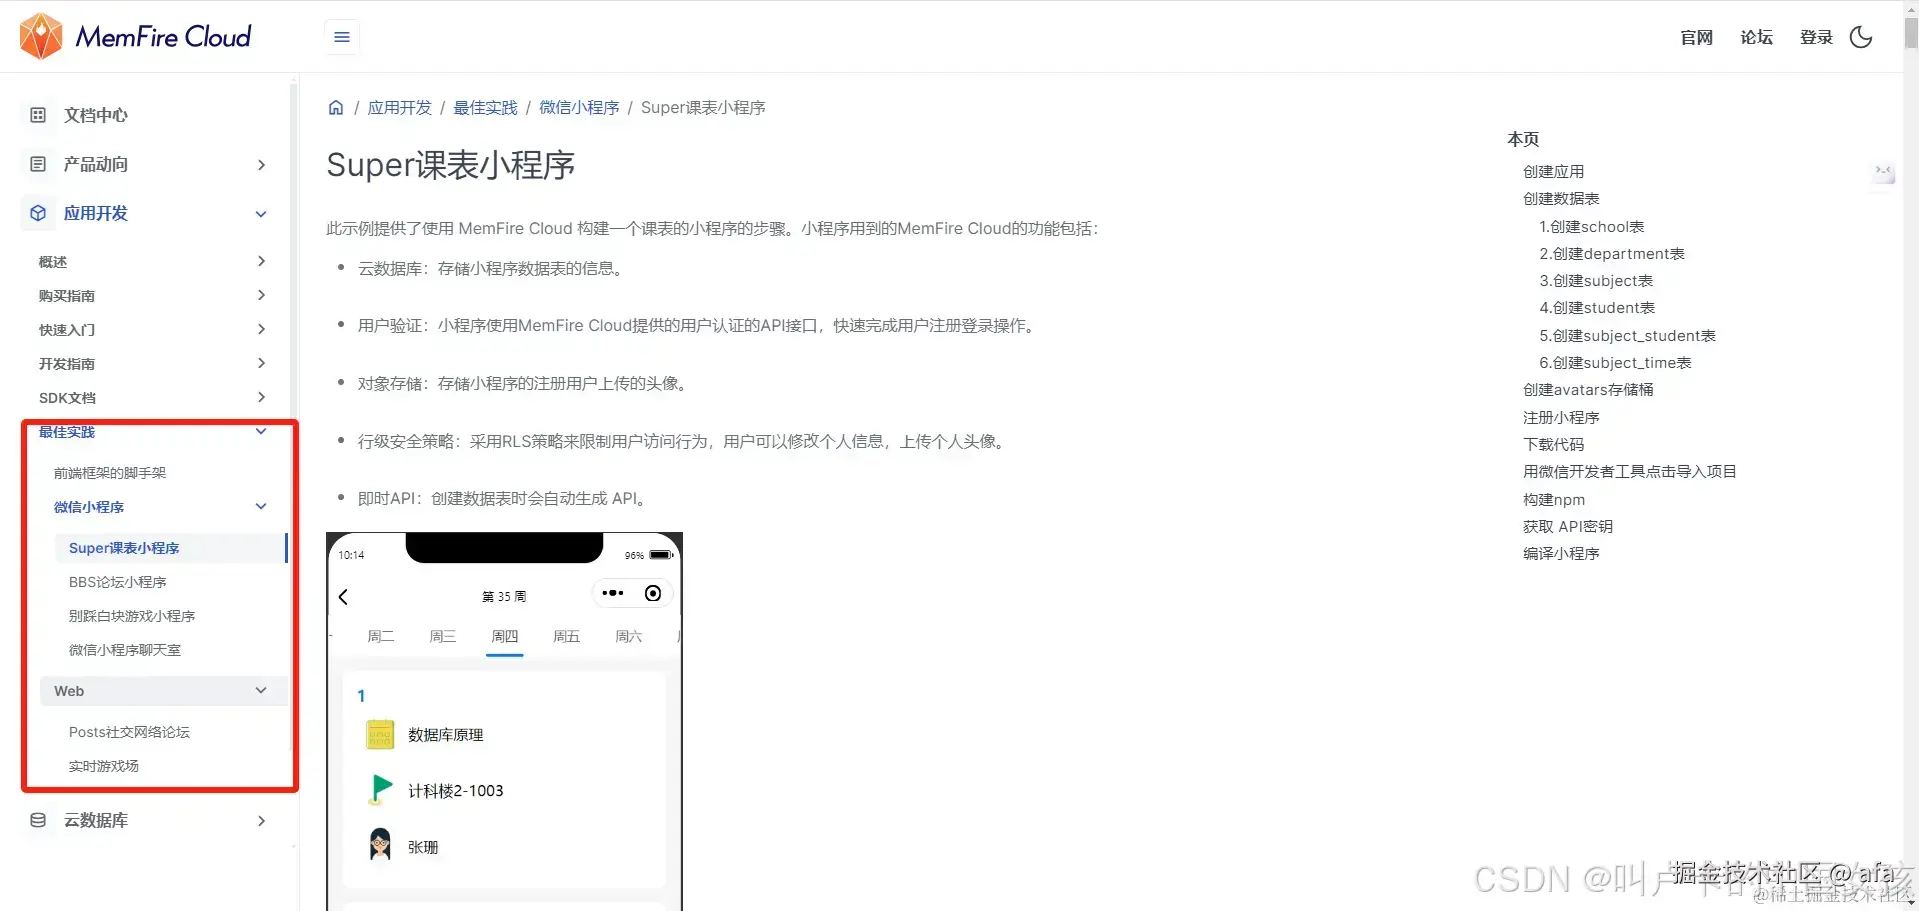Expand the SDK文档 sidebar section
Screen dimensions: 1919x911
click(x=260, y=397)
